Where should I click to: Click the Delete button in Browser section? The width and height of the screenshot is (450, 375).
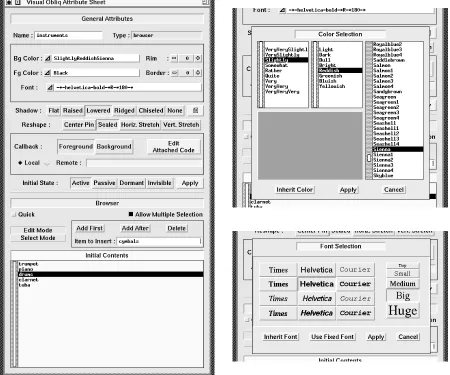[x=176, y=228]
